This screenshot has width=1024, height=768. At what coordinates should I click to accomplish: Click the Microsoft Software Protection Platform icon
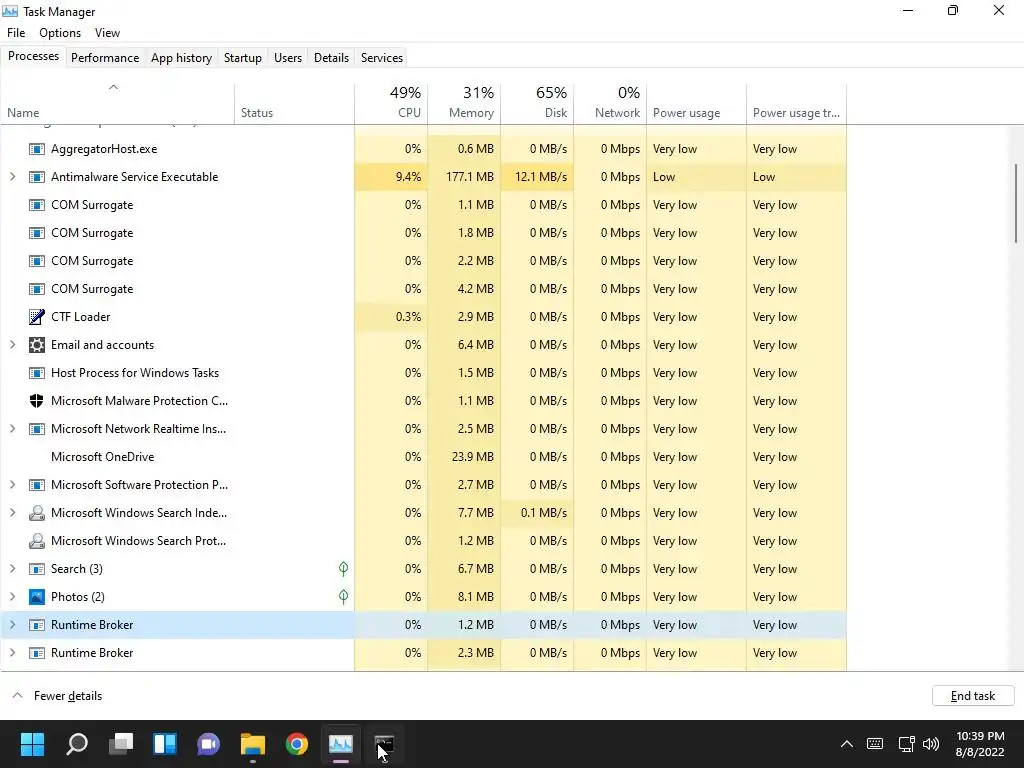pyautogui.click(x=37, y=485)
